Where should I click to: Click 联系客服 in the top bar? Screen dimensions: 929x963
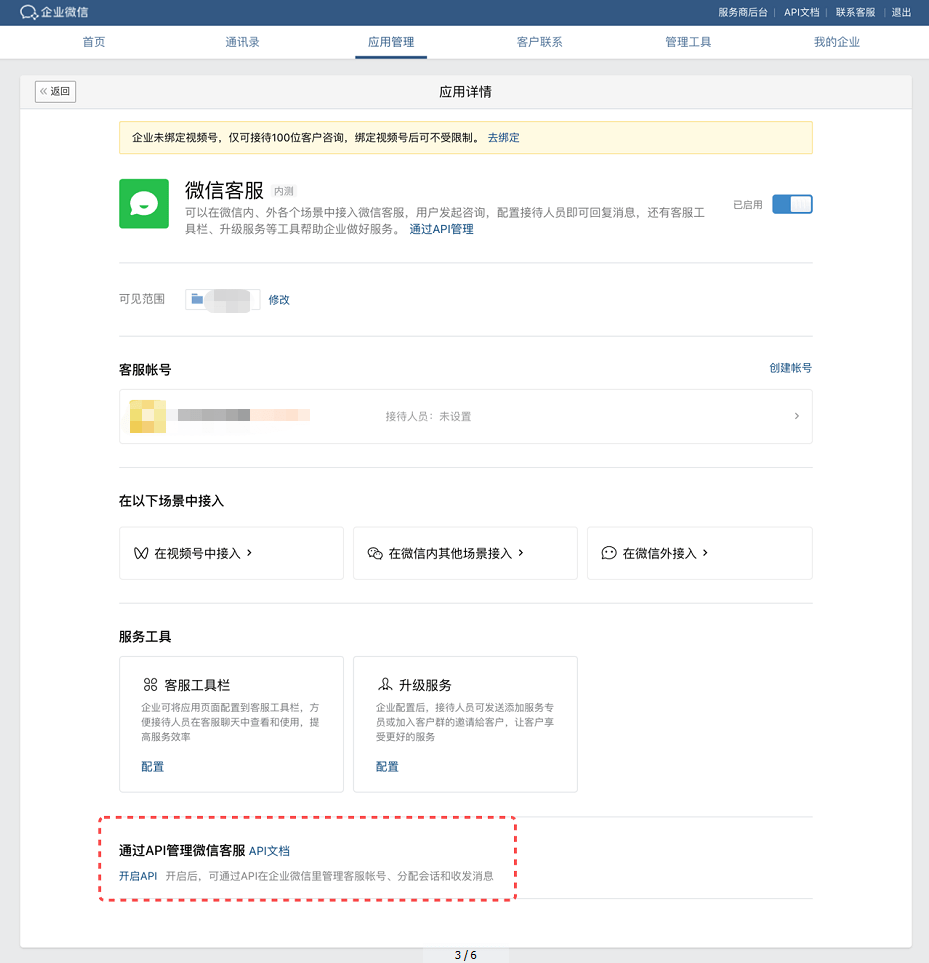[x=855, y=12]
